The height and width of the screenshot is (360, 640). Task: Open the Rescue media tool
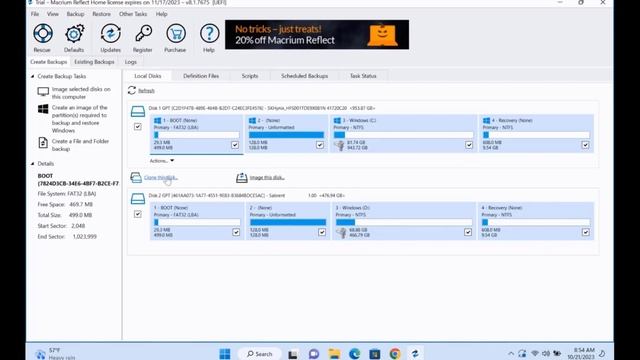coord(43,33)
